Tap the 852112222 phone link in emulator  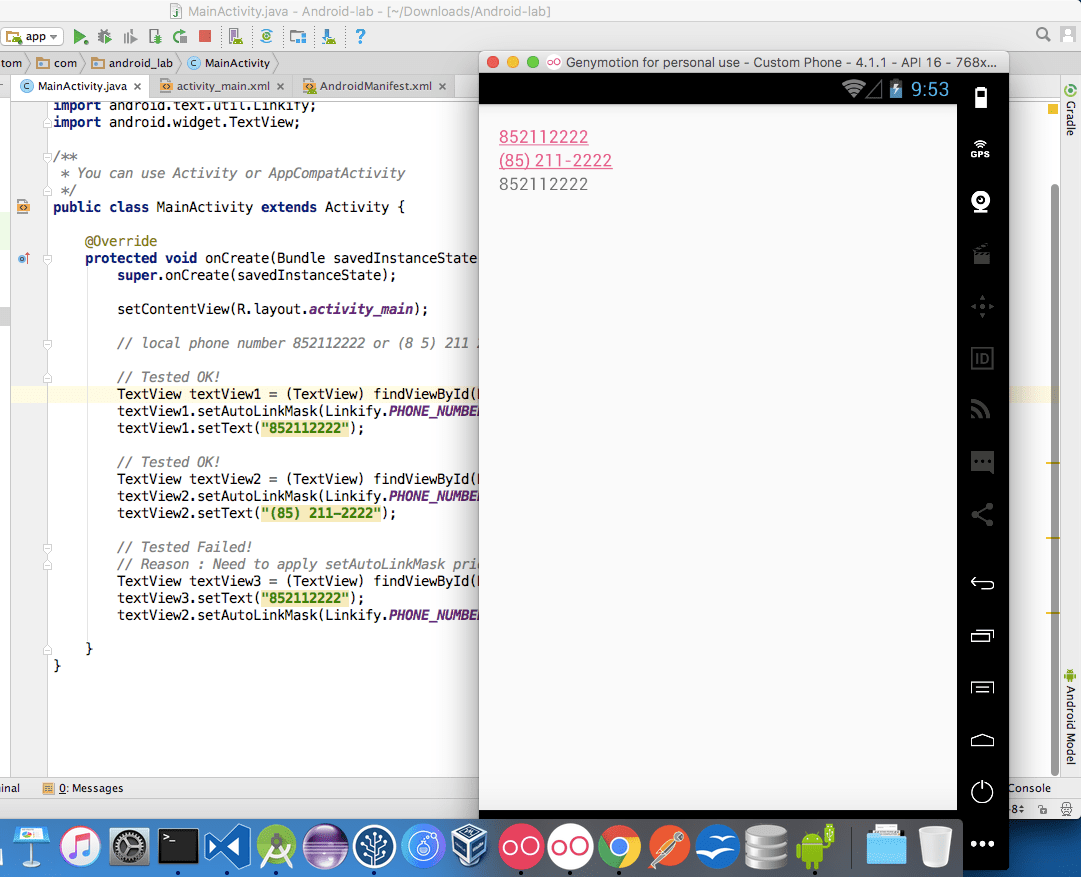point(543,137)
